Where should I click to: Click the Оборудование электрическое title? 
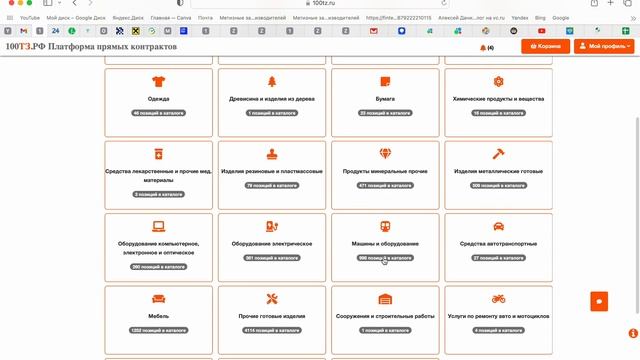coord(272,244)
